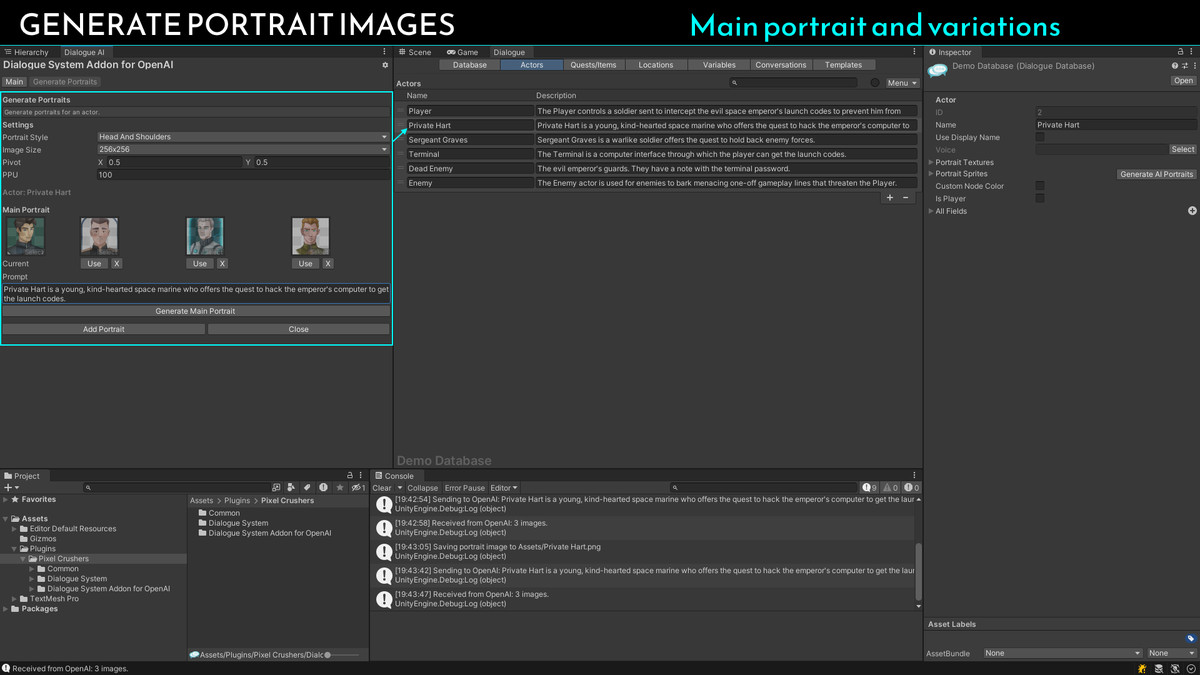Open Portrait Style dropdown

tap(243, 137)
